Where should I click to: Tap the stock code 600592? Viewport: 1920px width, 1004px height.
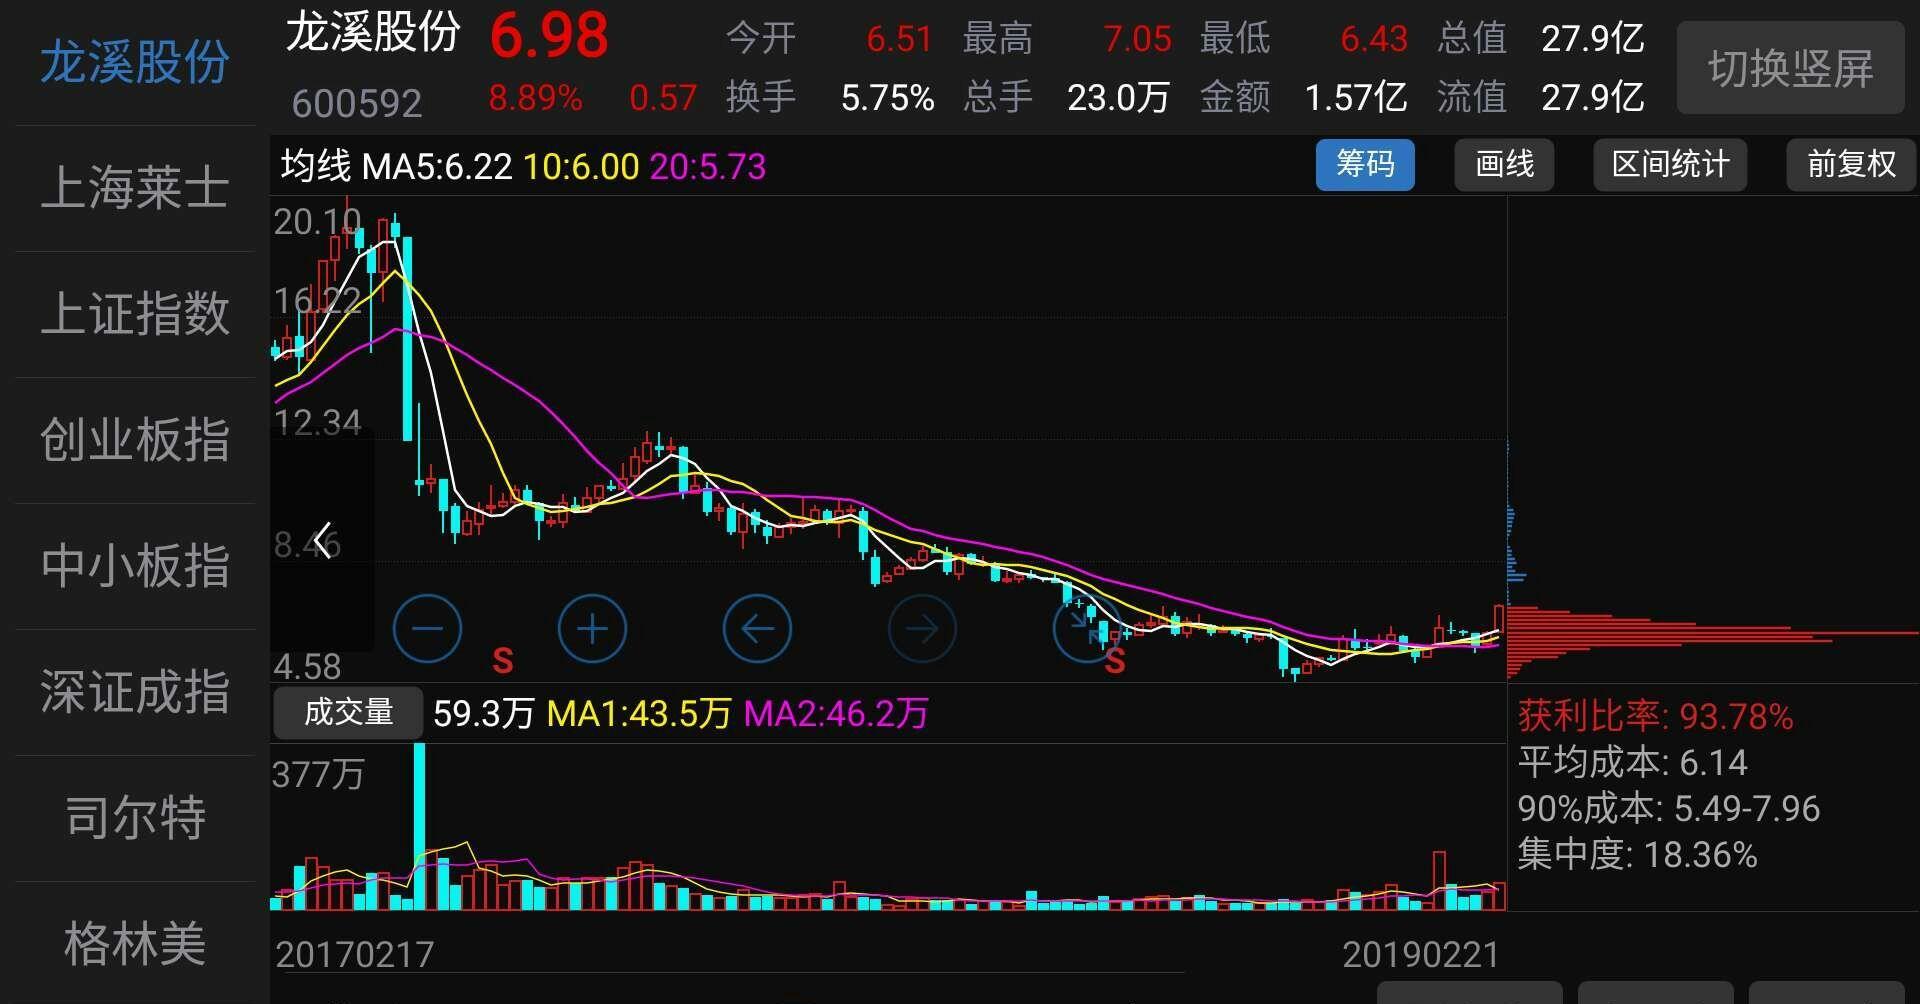tap(357, 103)
